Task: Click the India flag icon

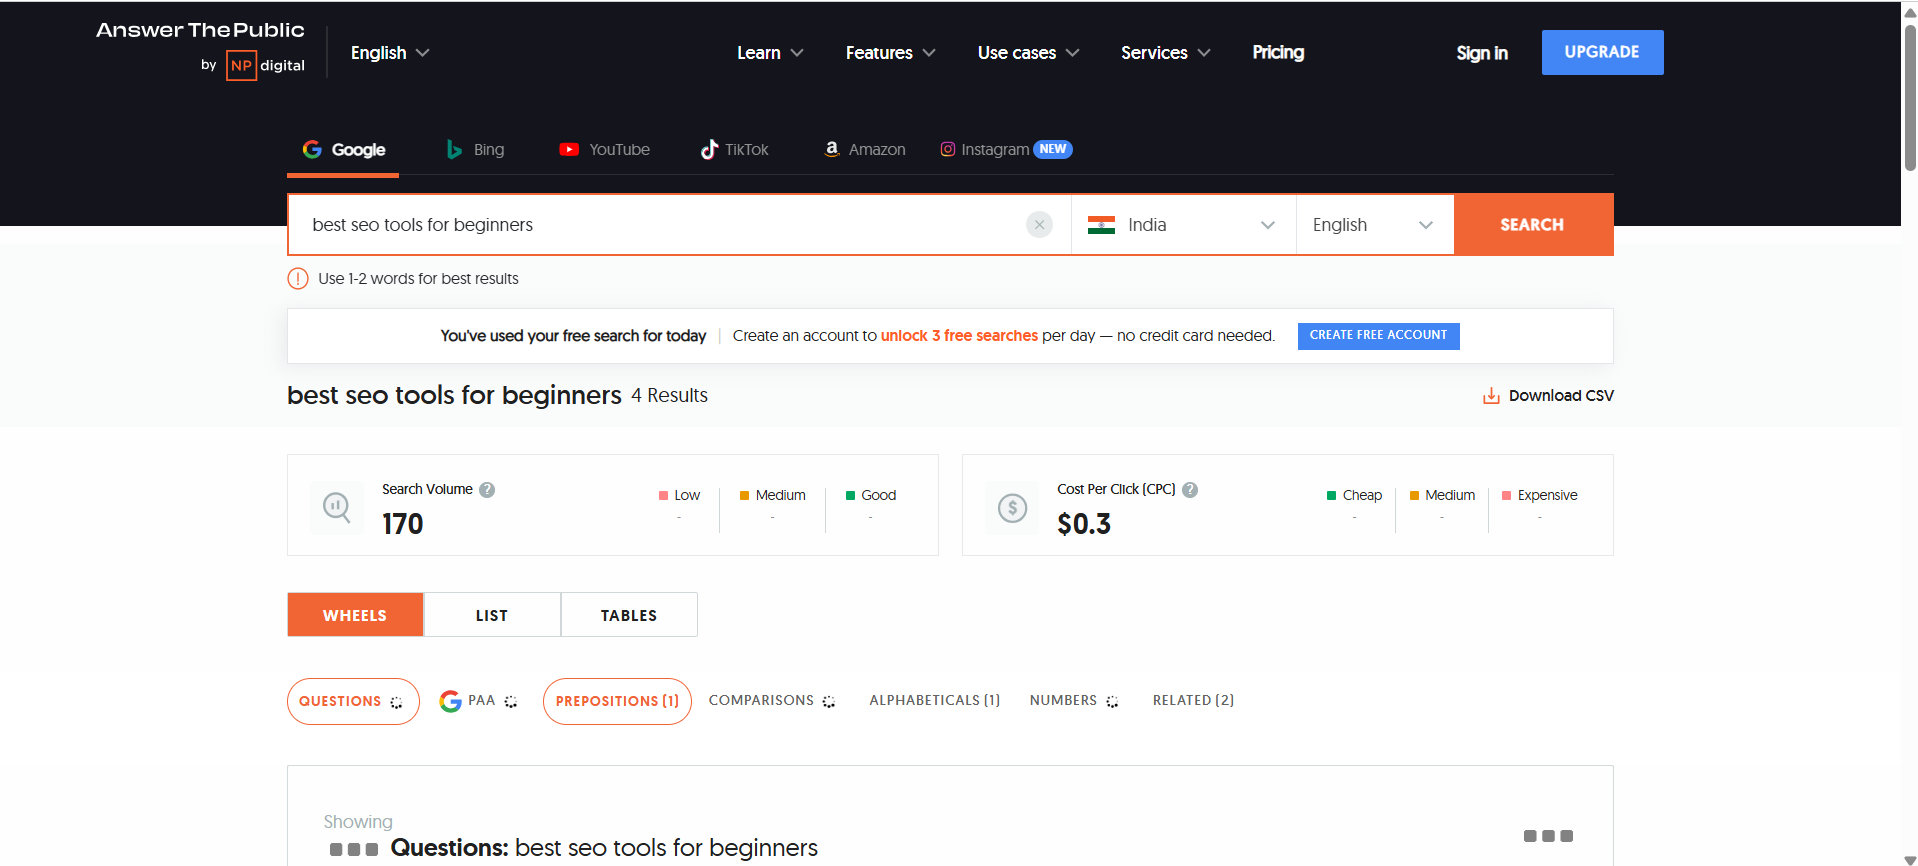Action: pos(1101,225)
